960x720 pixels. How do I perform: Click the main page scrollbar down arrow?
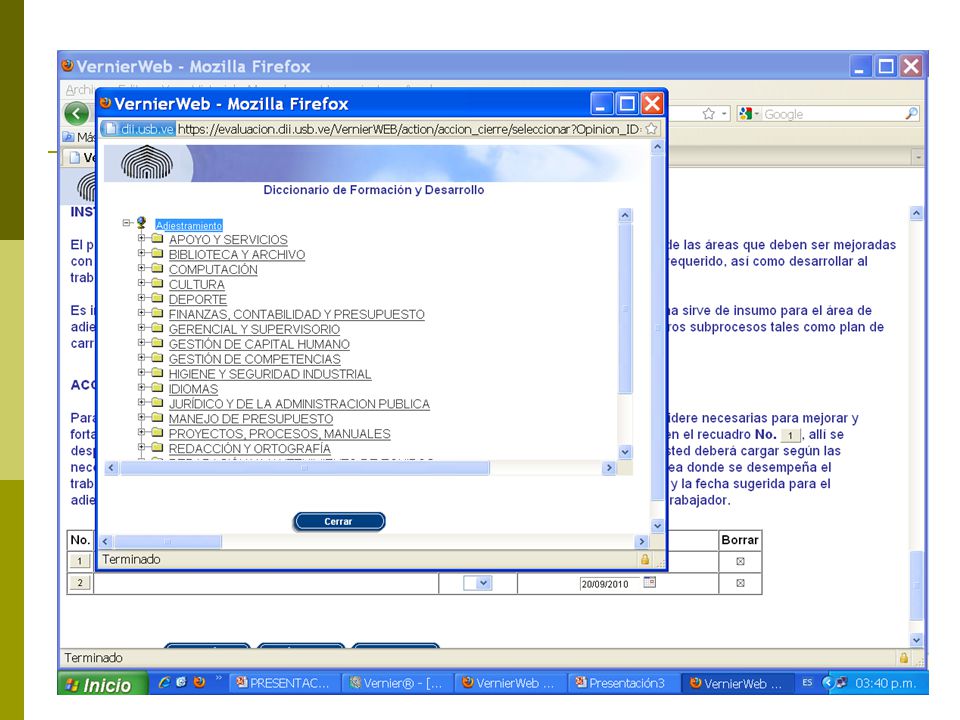click(x=916, y=640)
